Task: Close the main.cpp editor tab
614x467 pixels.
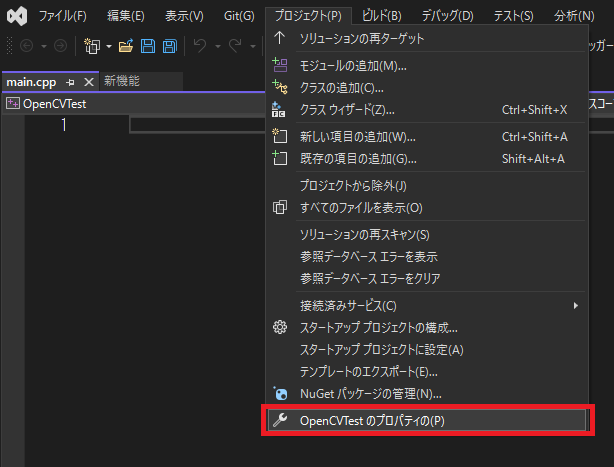Action: click(x=88, y=82)
